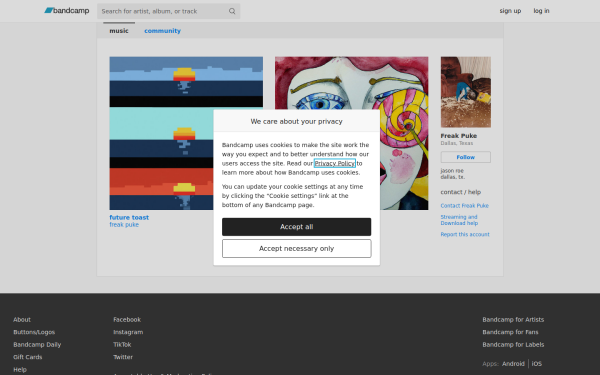
Task: Open the log in link
Action: point(541,11)
